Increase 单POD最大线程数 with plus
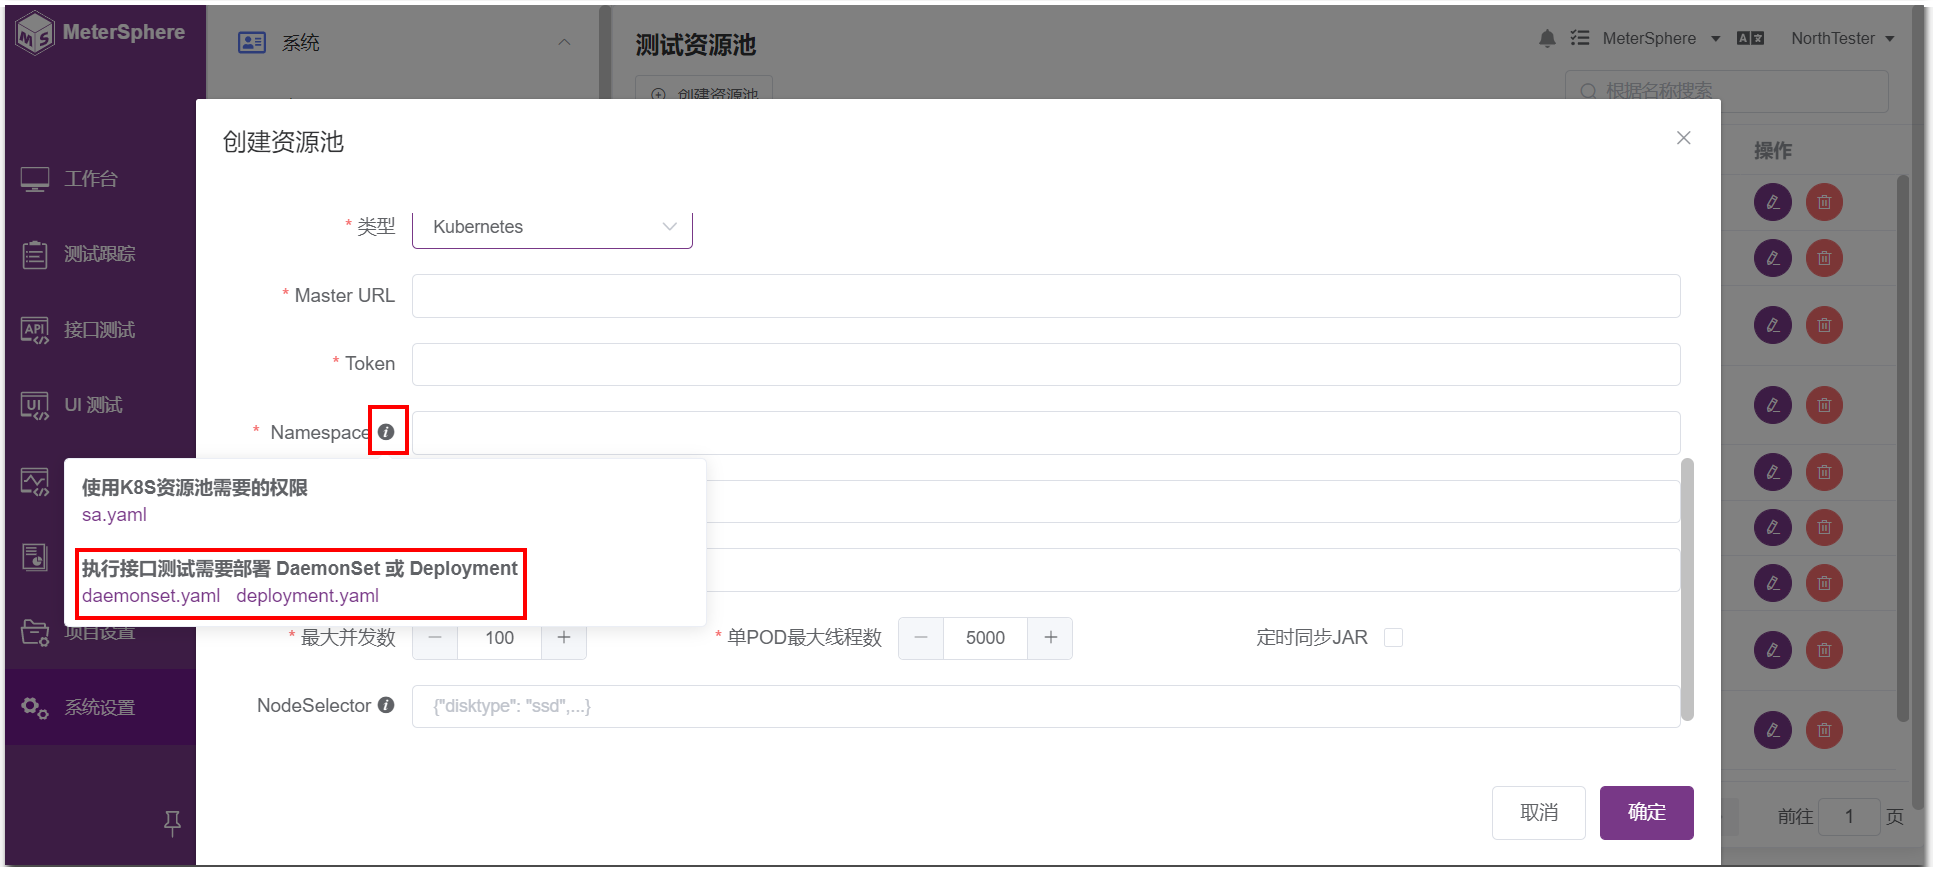 [x=1050, y=638]
